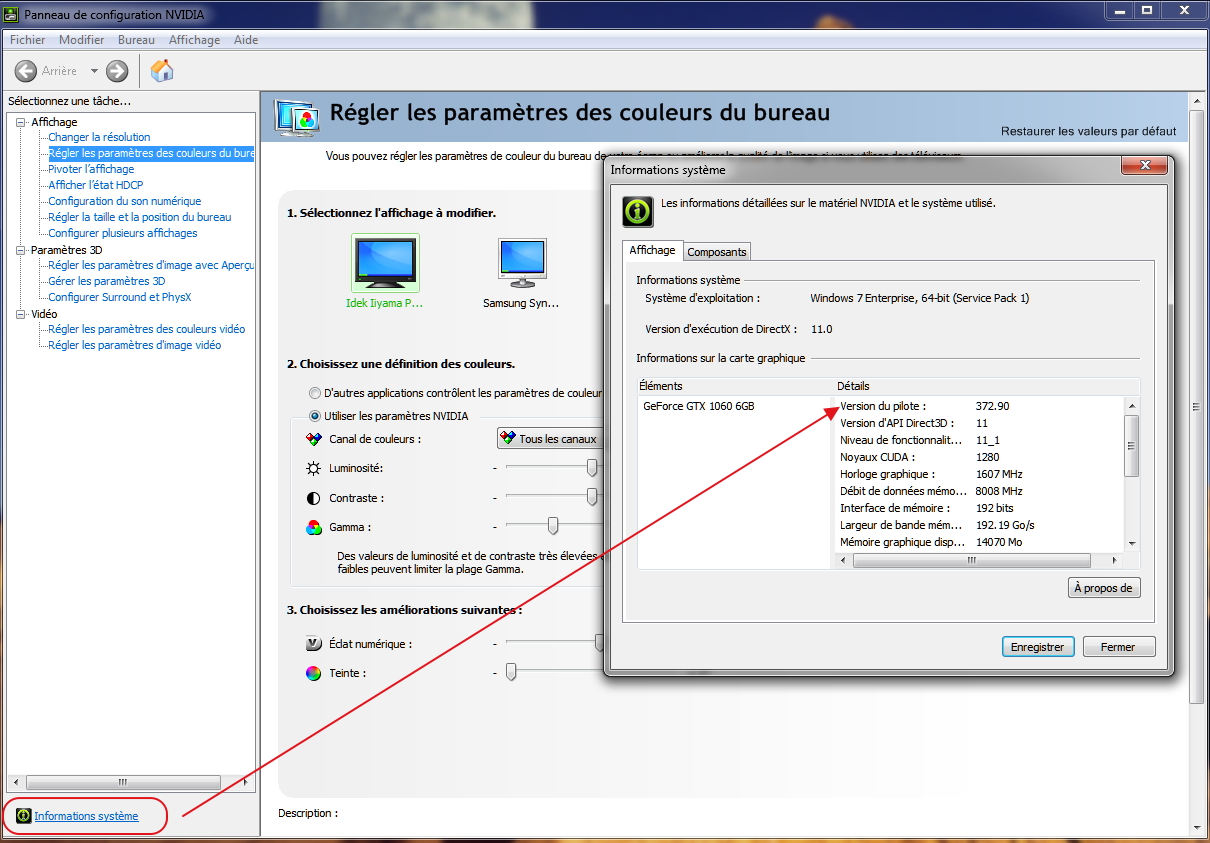This screenshot has height=843, width=1210.
Task: Open Régler les paramètres d'image vidéo
Action: 135,345
